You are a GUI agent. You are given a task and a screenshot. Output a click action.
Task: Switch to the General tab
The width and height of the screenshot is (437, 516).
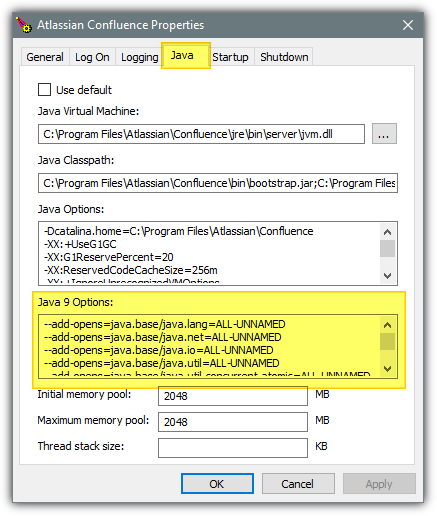click(45, 57)
